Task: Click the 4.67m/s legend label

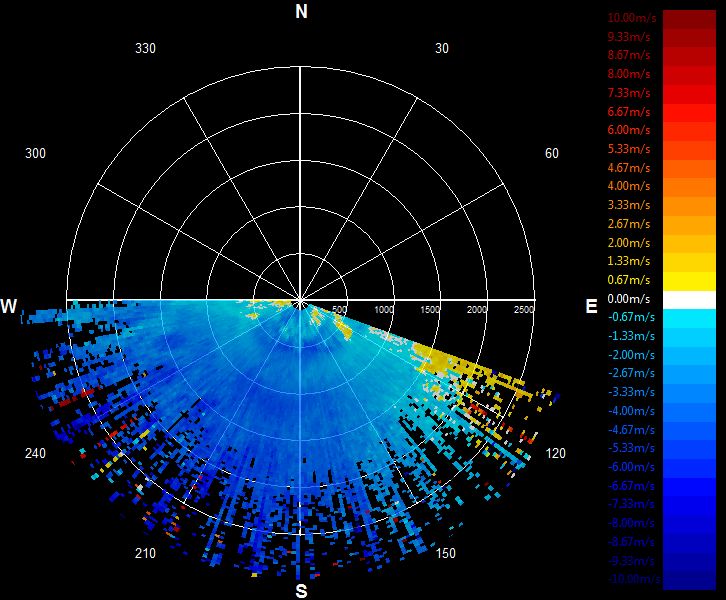Action: [x=629, y=168]
